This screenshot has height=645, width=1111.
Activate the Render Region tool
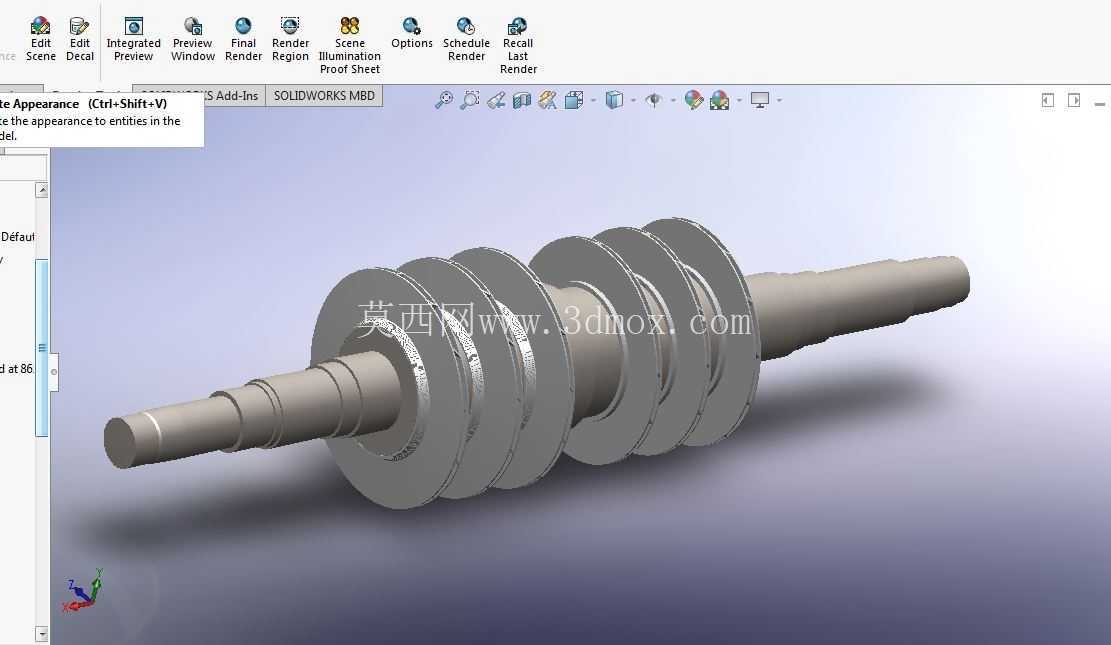[290, 40]
